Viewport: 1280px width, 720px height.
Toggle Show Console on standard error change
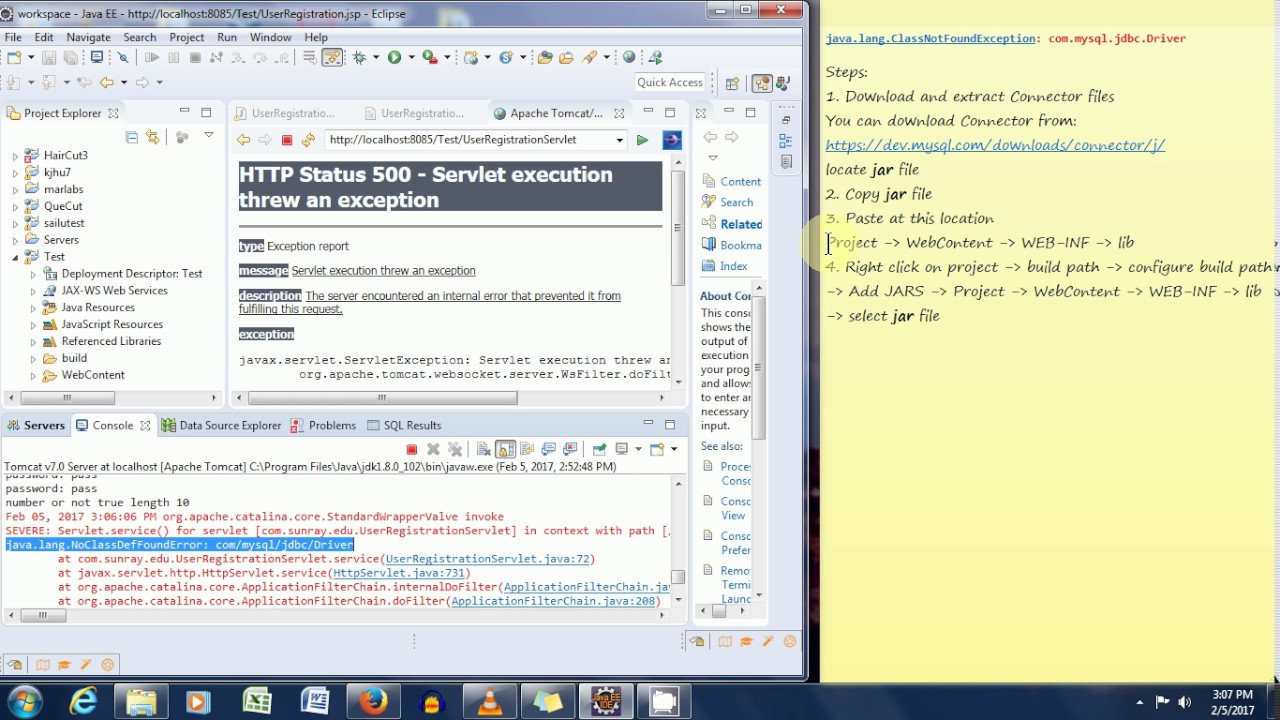click(x=570, y=449)
